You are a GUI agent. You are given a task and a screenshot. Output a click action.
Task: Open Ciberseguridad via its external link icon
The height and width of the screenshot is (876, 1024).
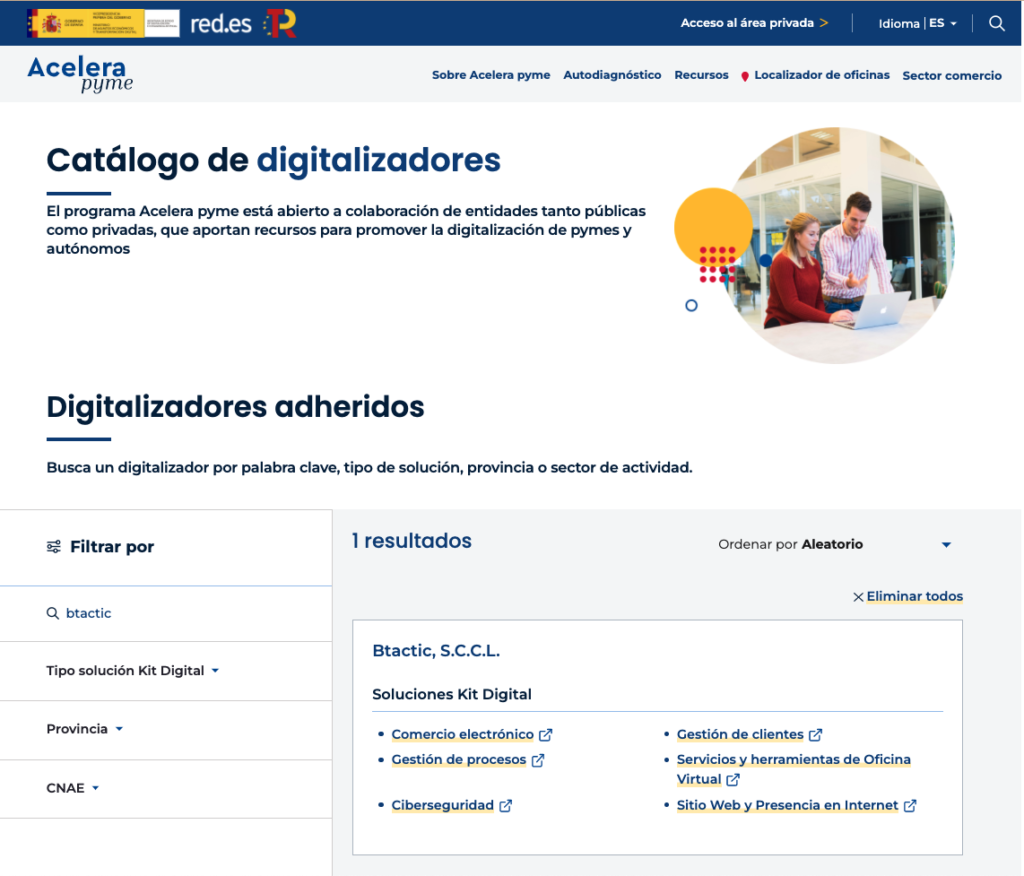506,805
